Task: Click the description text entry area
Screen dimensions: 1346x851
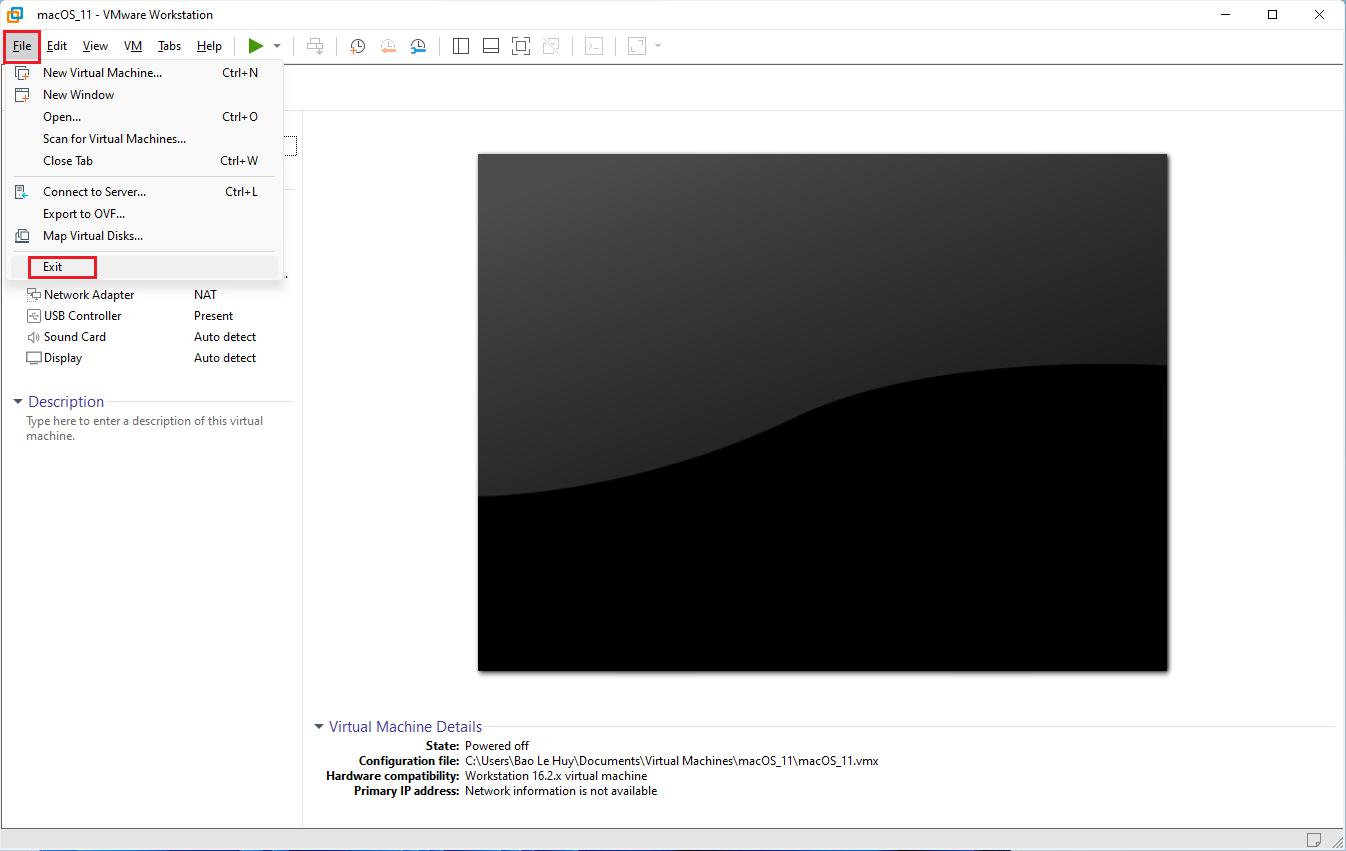Action: (x=145, y=428)
